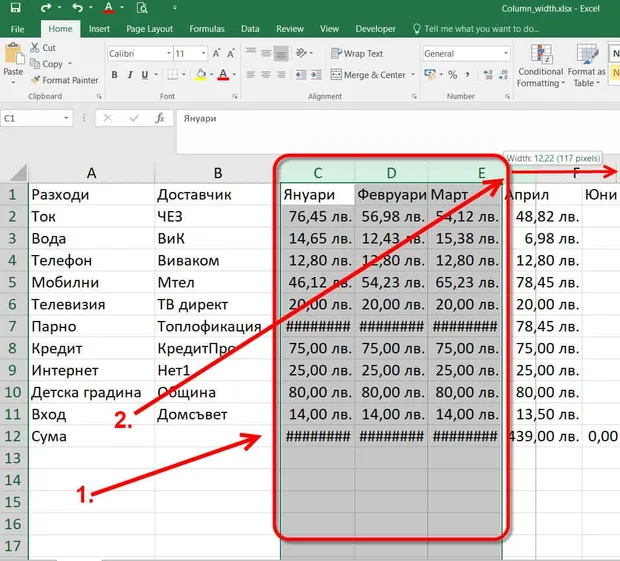Toggle Bold formatting
This screenshot has height=561, width=620.
pyautogui.click(x=114, y=74)
